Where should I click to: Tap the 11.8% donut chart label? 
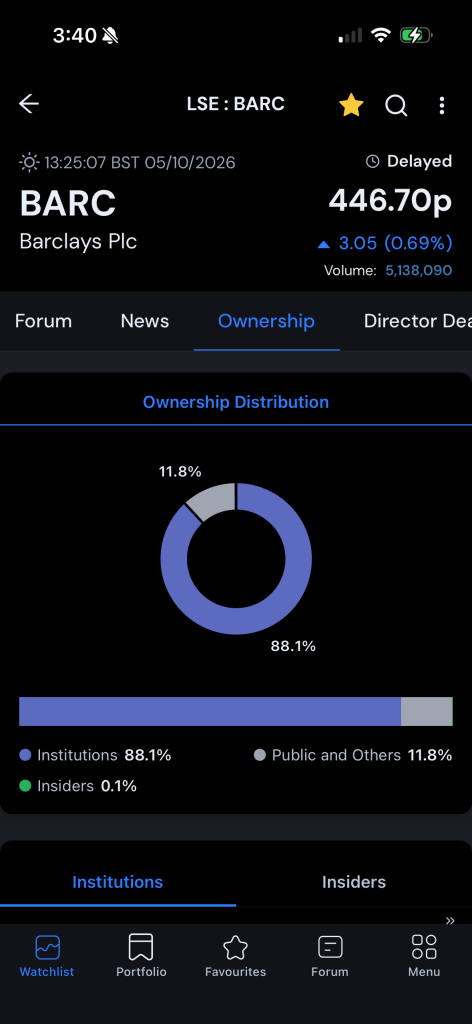point(180,471)
